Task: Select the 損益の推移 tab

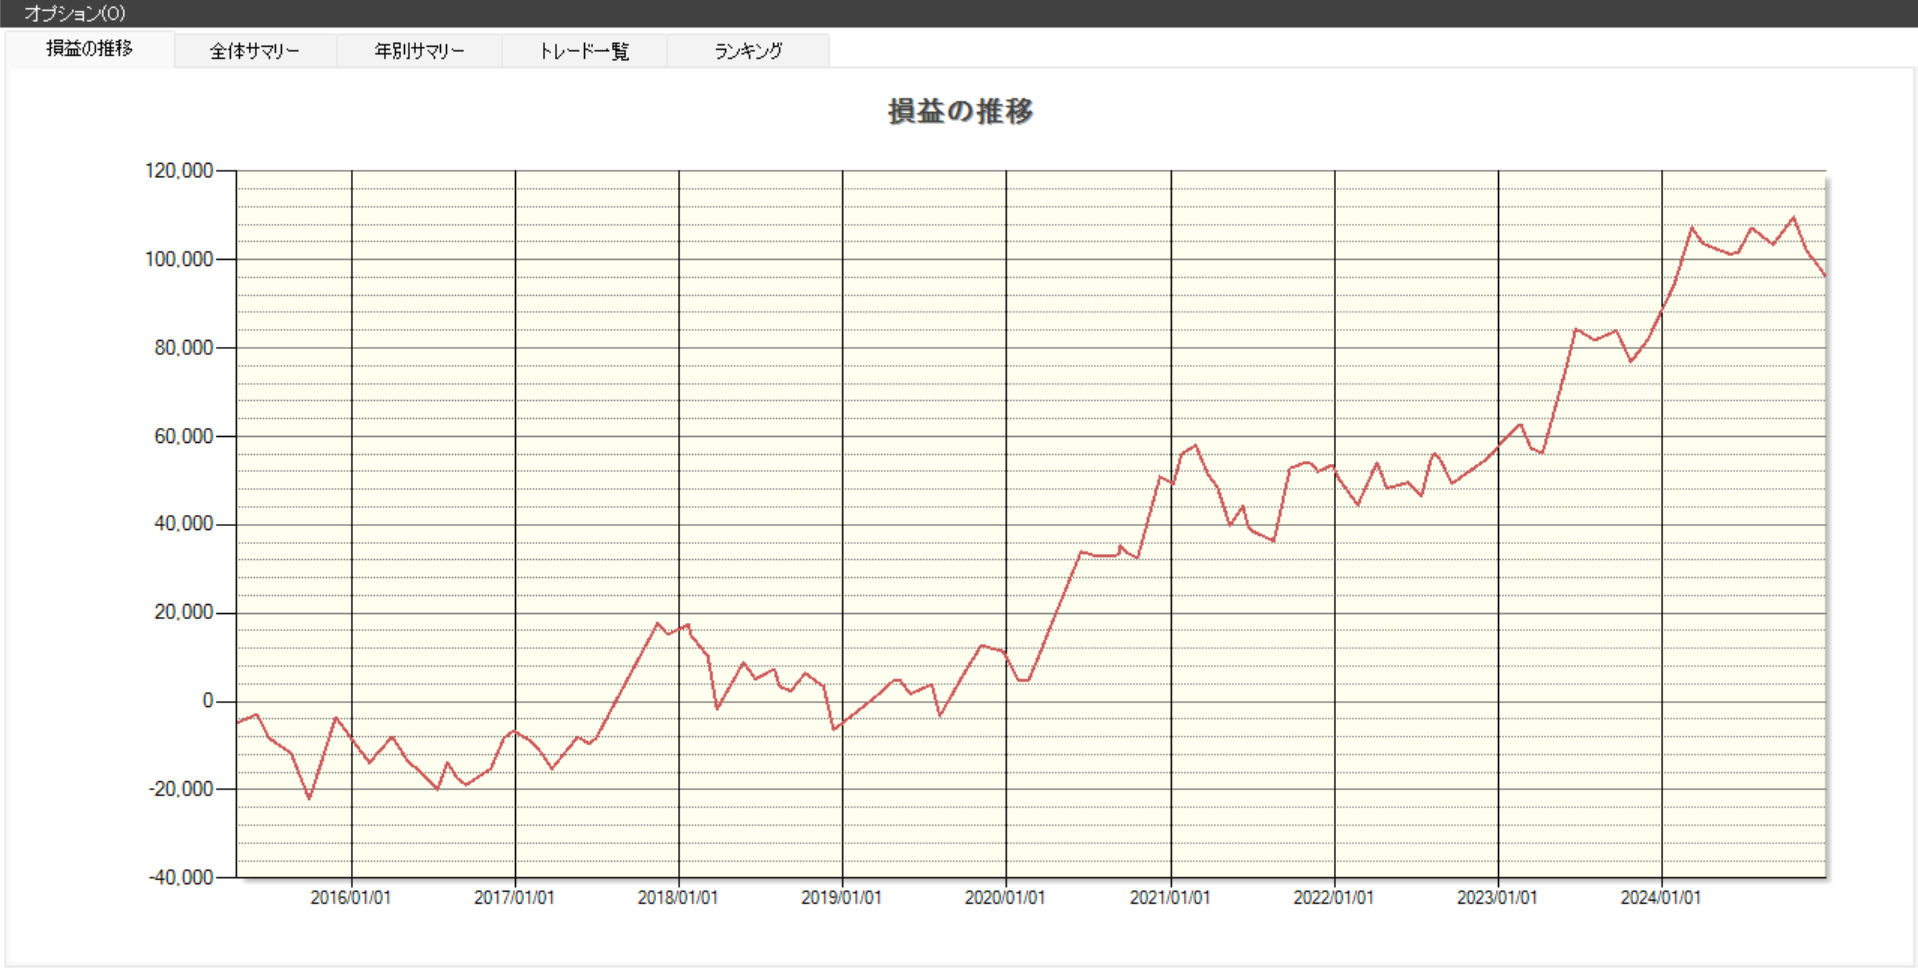Action: click(x=89, y=49)
